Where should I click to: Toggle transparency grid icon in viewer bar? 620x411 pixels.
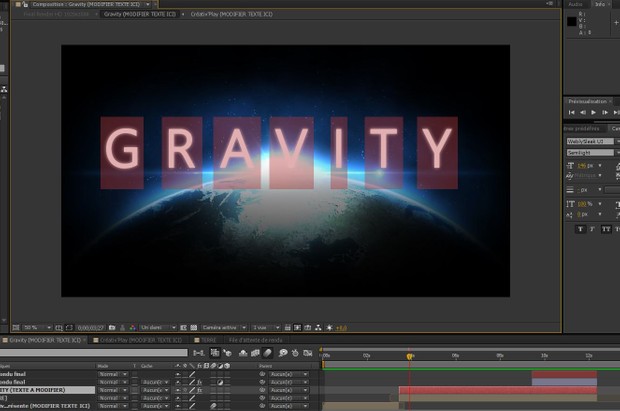pyautogui.click(x=194, y=328)
